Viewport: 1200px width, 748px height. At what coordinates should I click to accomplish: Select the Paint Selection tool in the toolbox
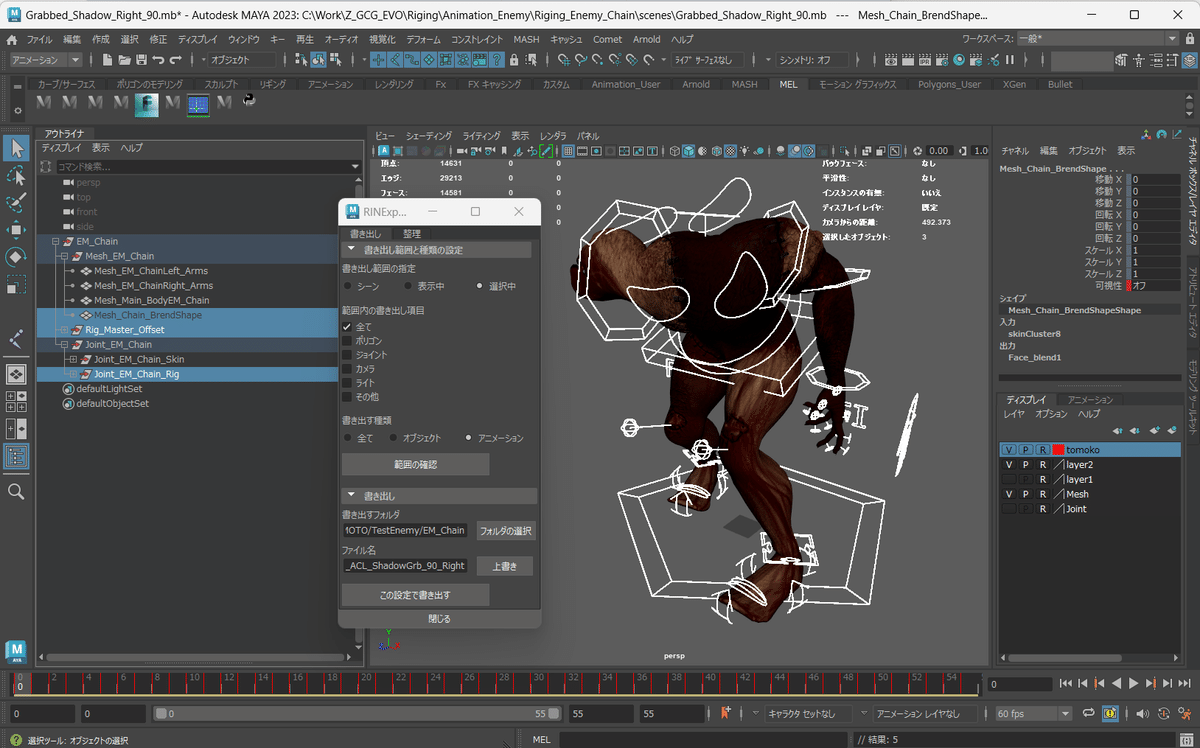14,198
